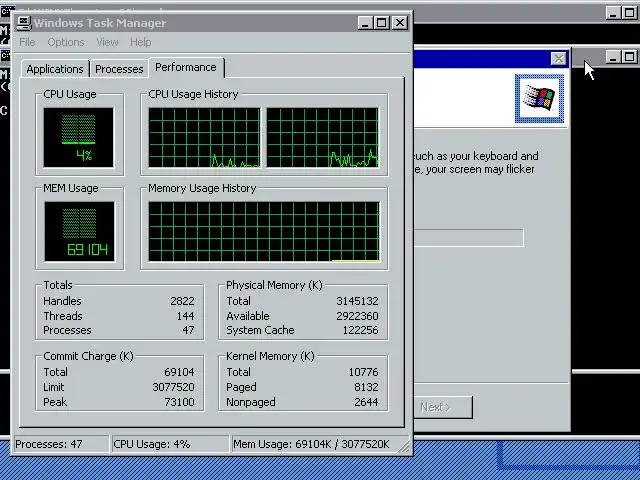The height and width of the screenshot is (480, 640).
Task: Switch to the Applications tab
Action: [x=55, y=69]
